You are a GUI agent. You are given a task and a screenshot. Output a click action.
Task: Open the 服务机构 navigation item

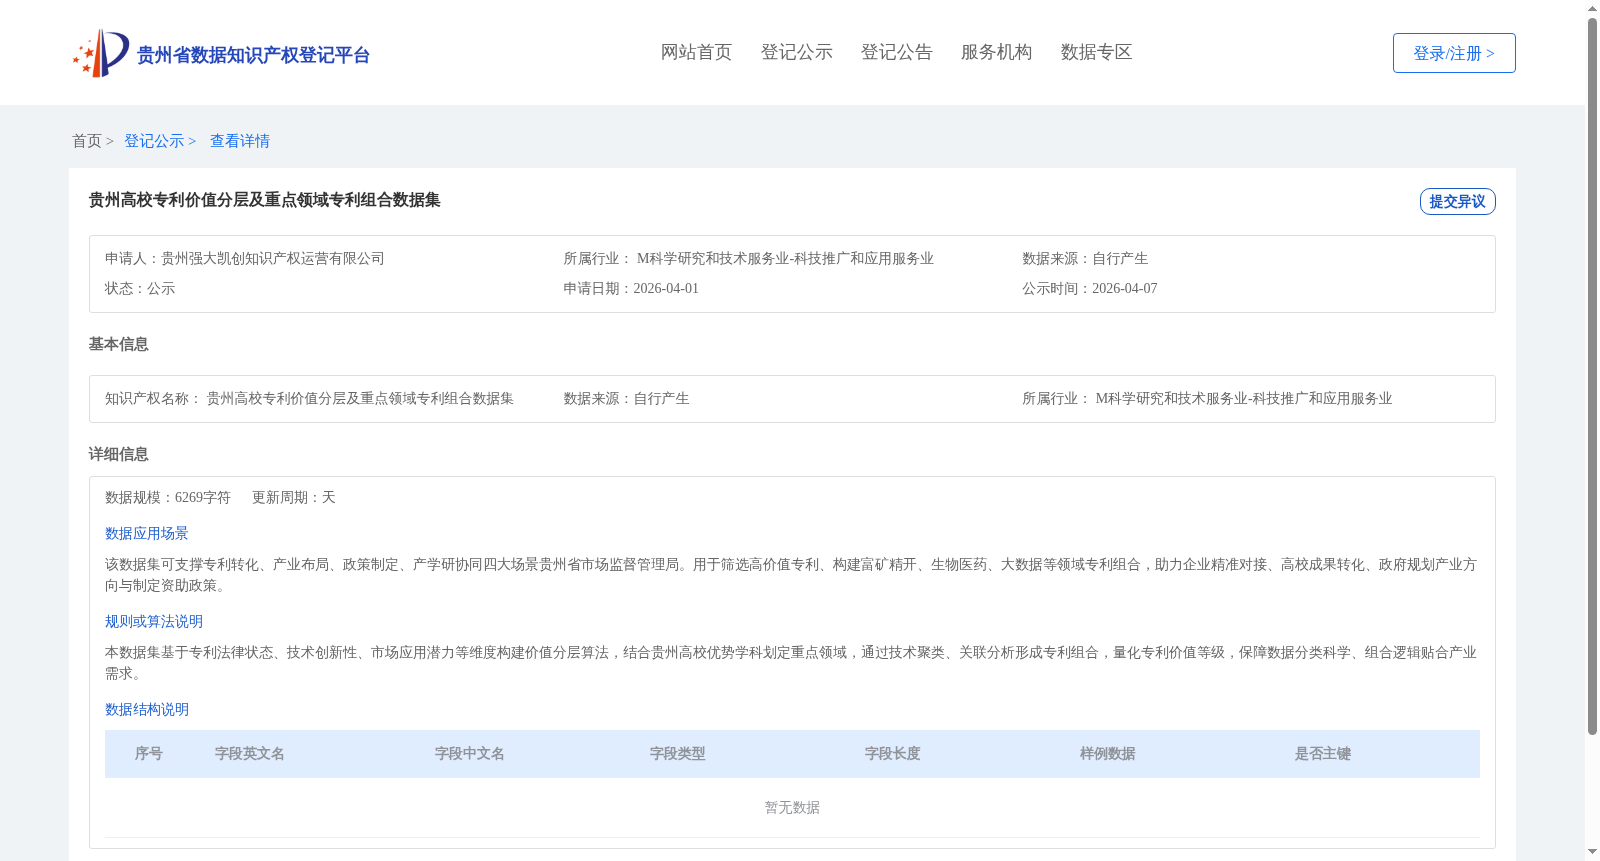(996, 52)
